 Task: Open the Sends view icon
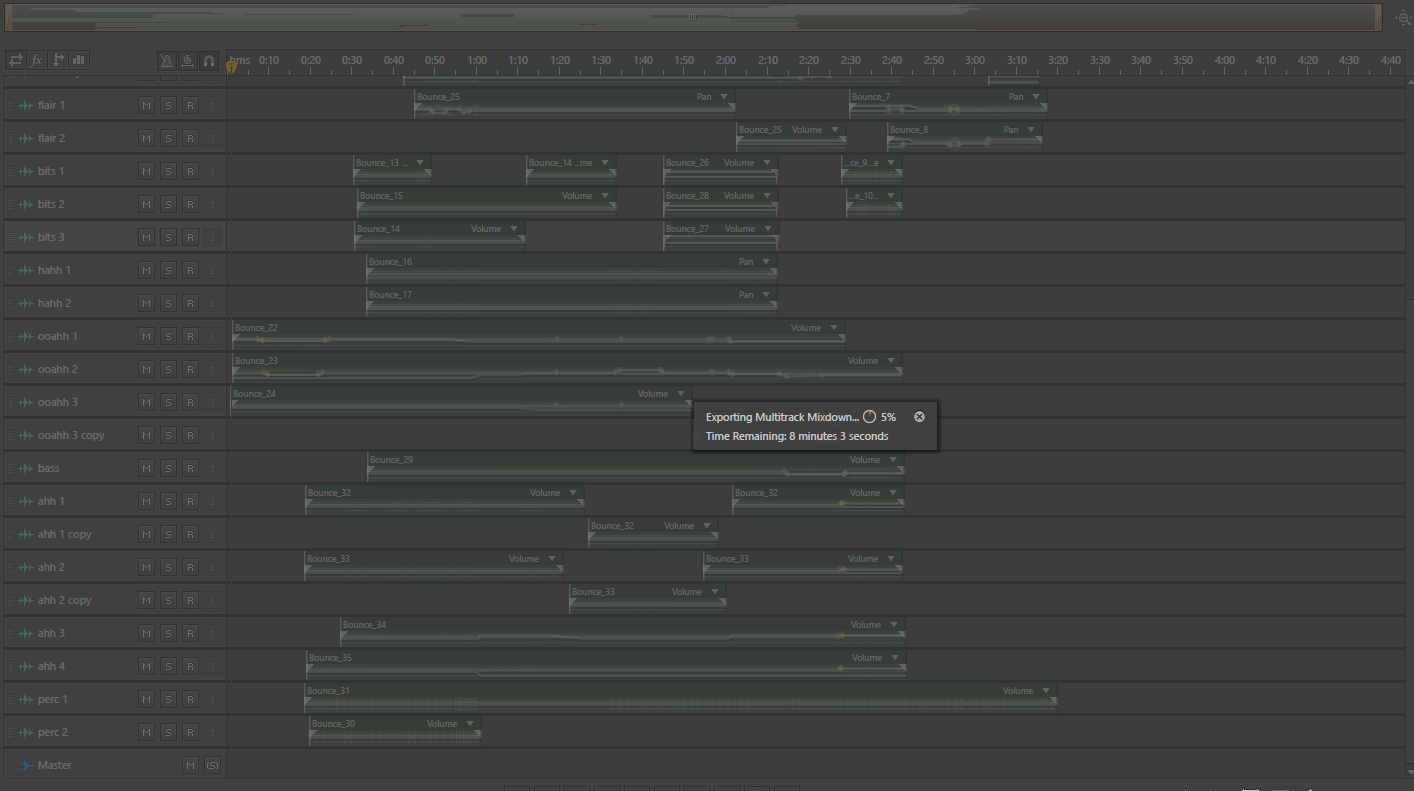[x=58, y=60]
